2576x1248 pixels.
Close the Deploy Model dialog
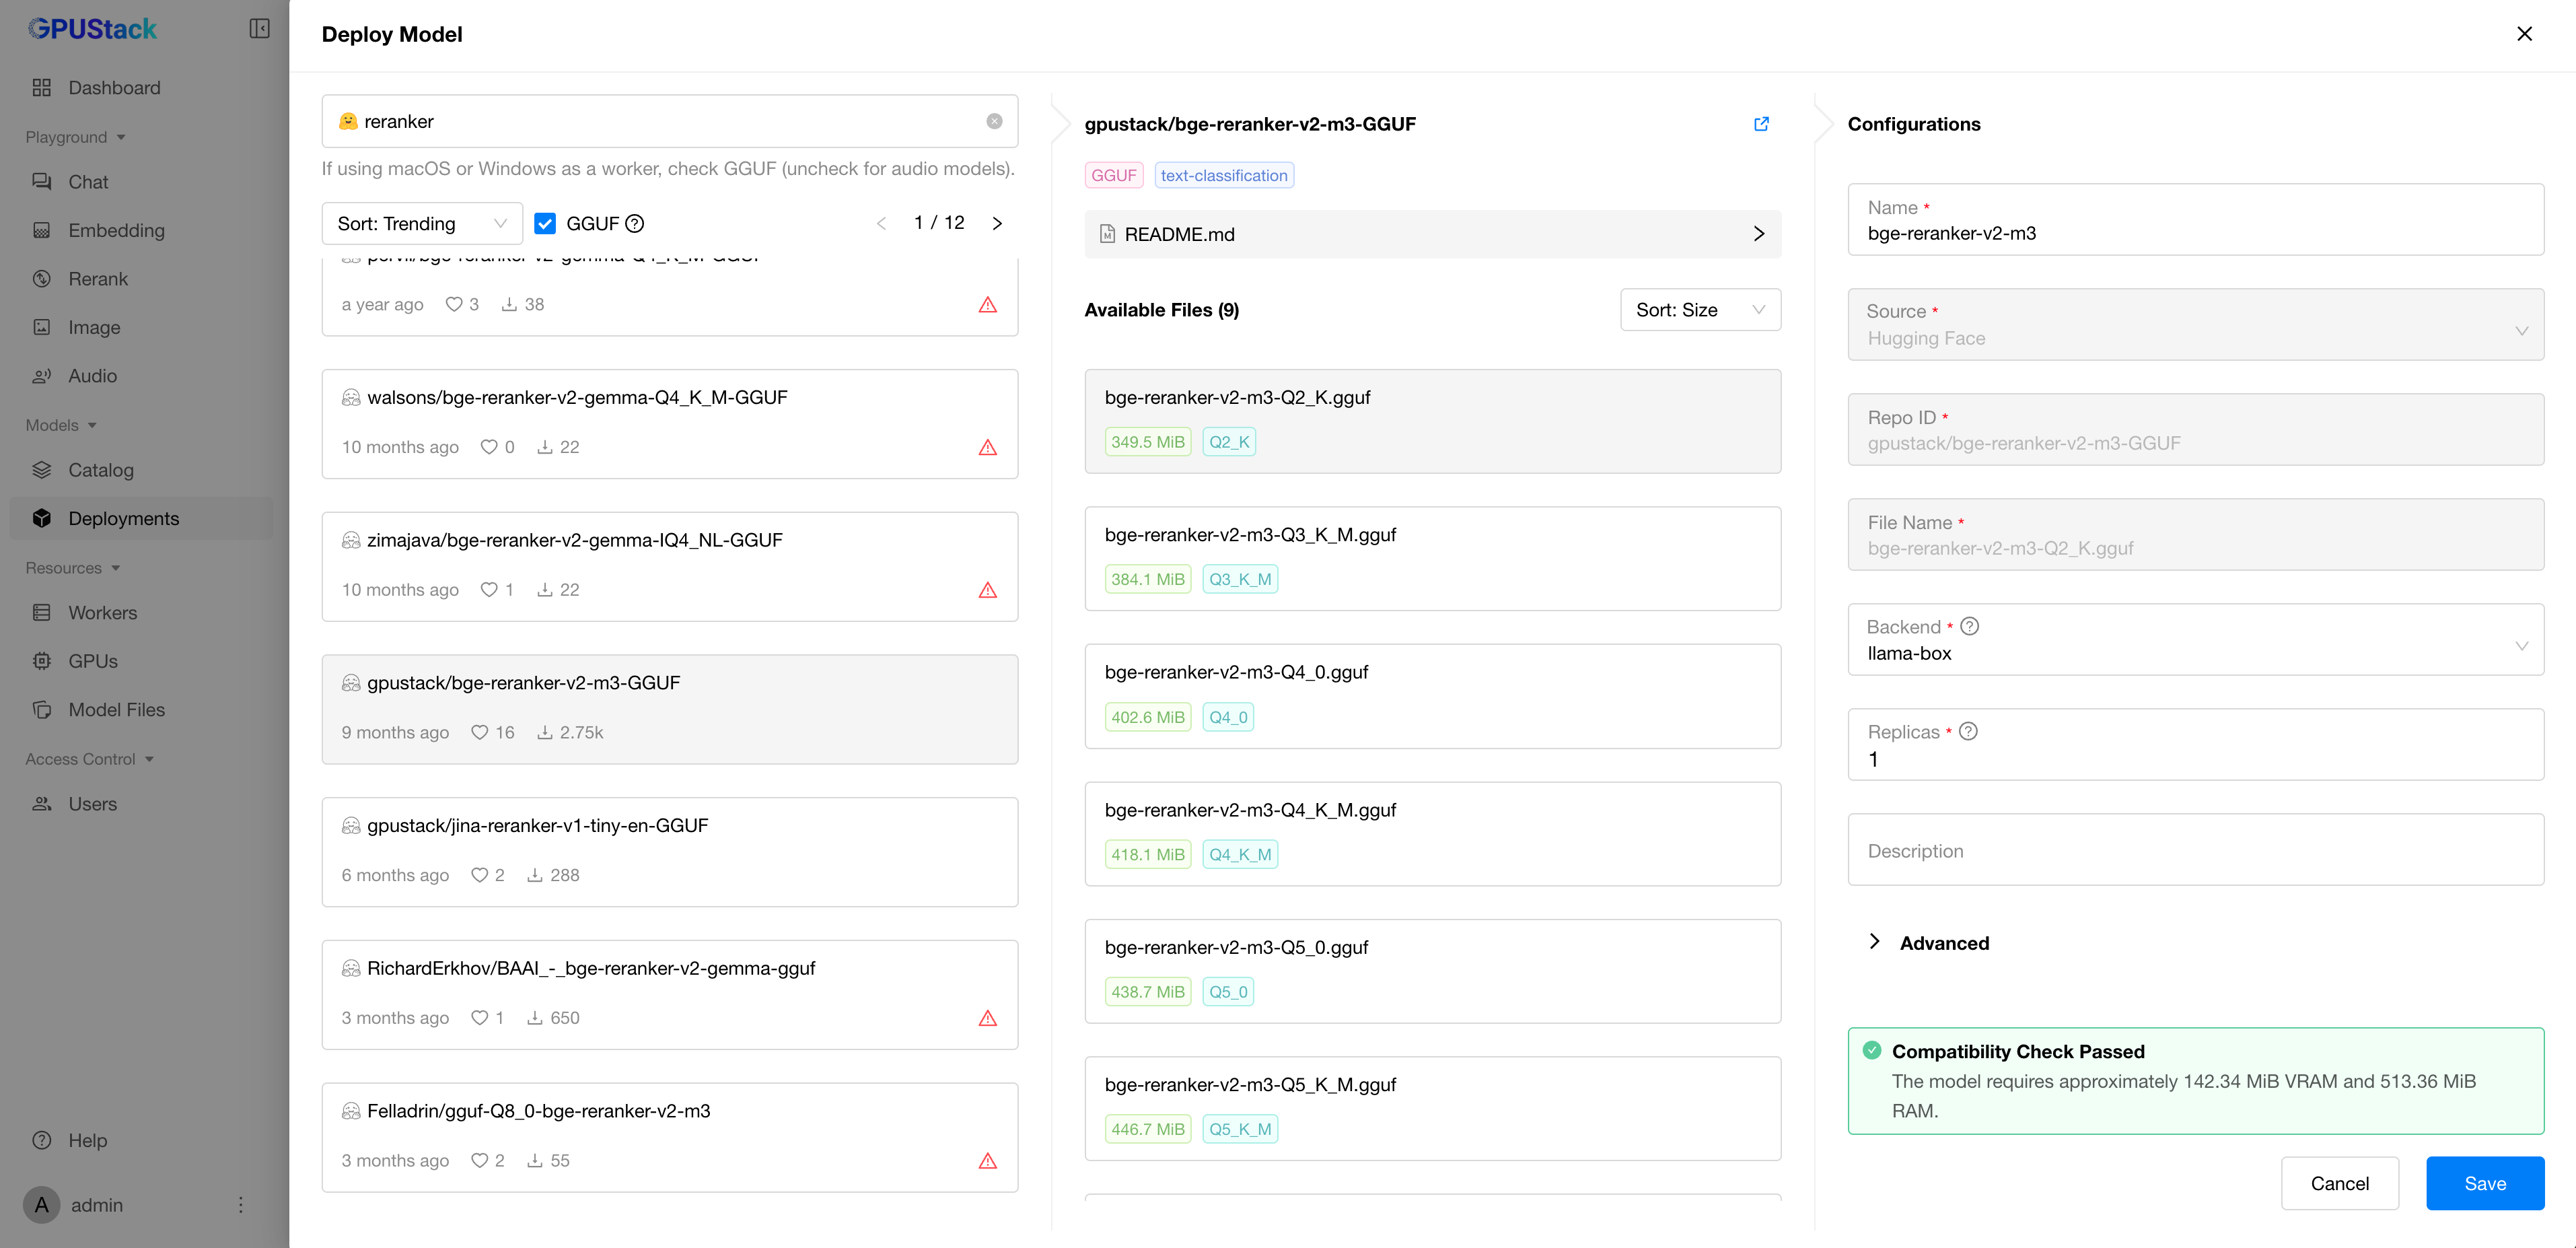pos(2524,34)
